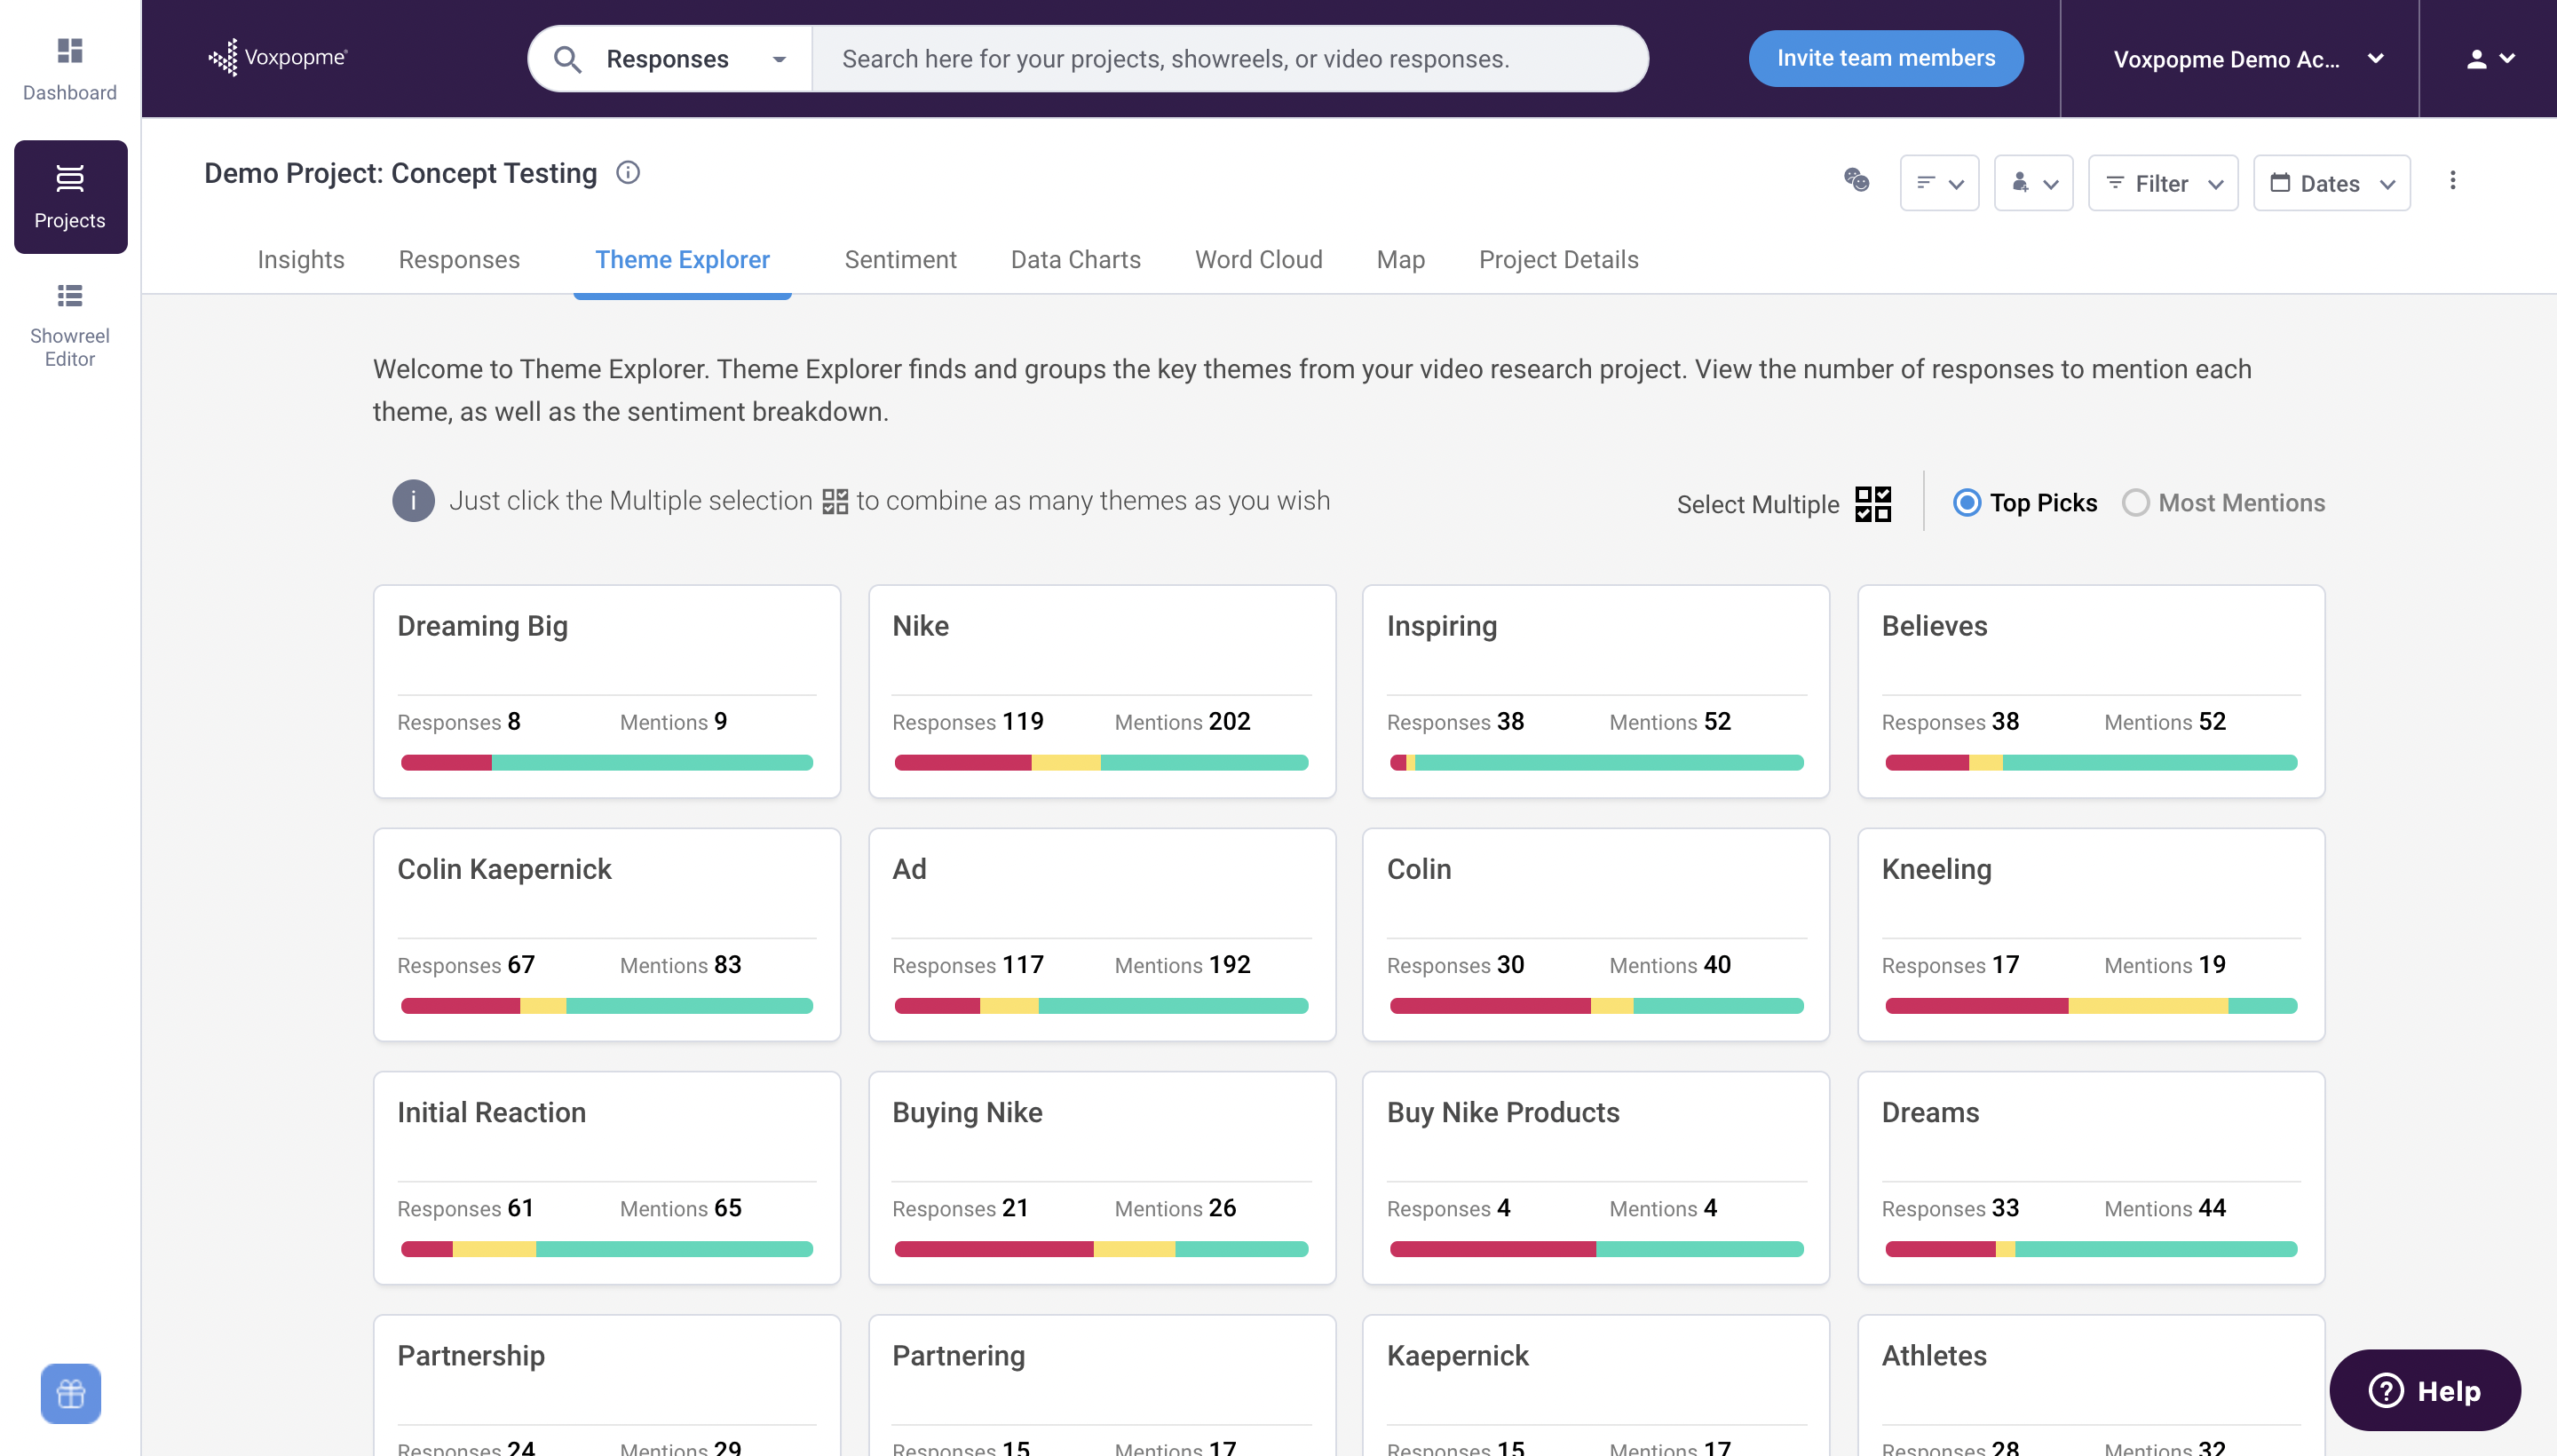This screenshot has width=2557, height=1456.
Task: Select the Top Picks radio button
Action: click(x=1966, y=503)
